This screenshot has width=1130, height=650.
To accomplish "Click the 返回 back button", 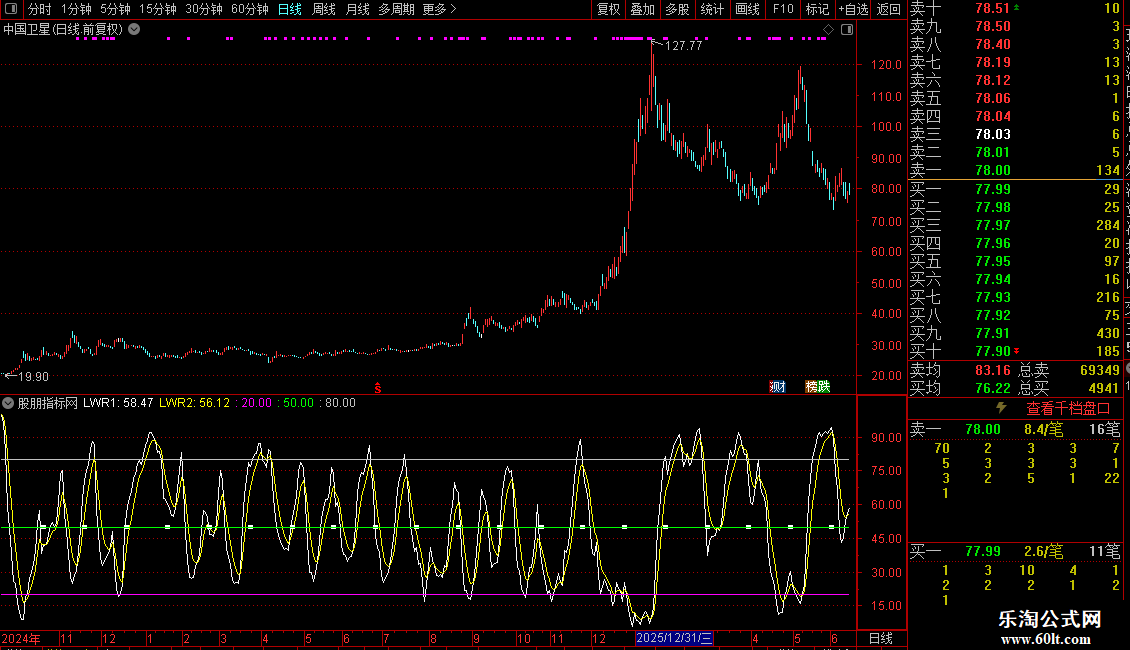I will point(889,9).
